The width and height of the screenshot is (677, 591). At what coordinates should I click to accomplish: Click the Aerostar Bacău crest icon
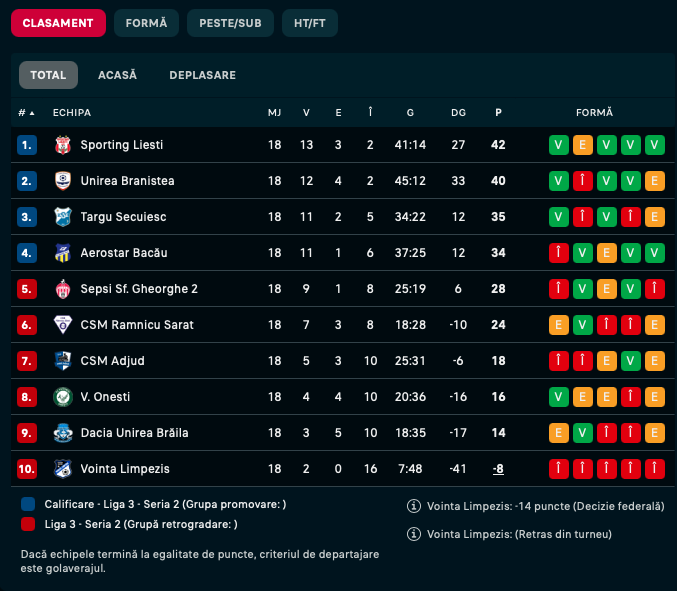click(63, 253)
